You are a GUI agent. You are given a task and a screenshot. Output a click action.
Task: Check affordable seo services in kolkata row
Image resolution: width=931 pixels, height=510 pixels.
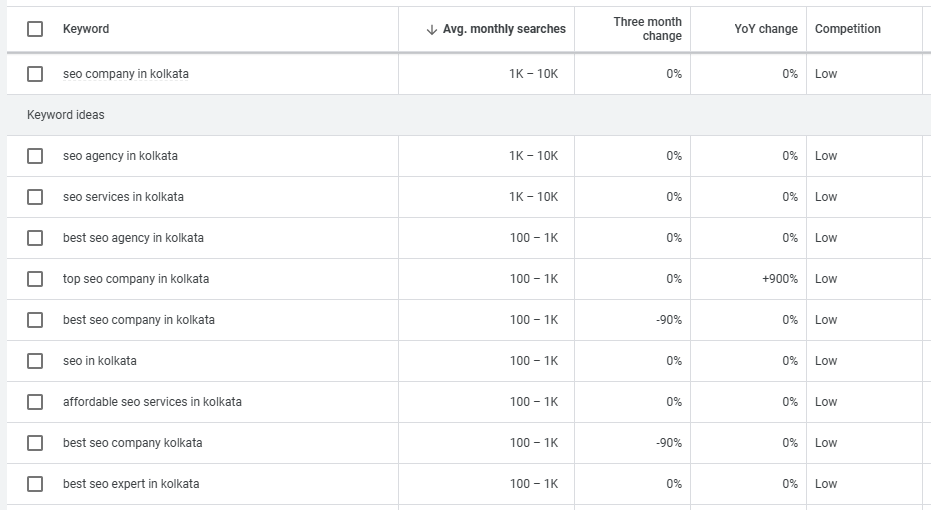point(35,402)
